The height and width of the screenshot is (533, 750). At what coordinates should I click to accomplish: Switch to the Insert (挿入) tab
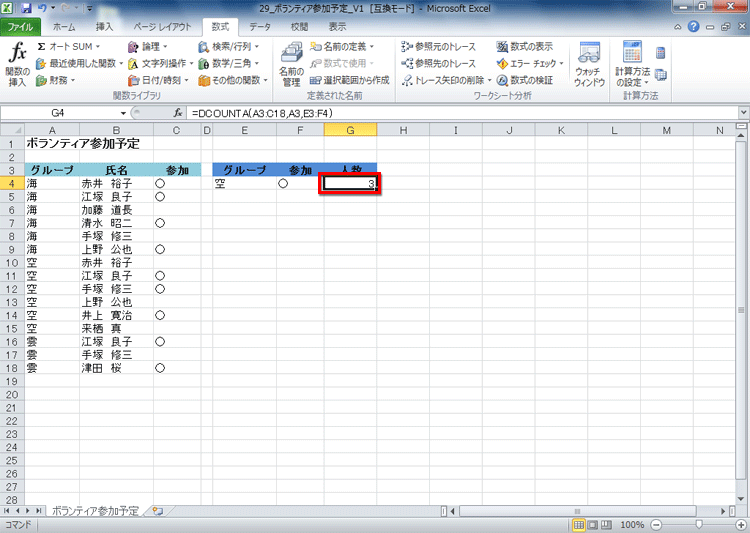coord(104,27)
